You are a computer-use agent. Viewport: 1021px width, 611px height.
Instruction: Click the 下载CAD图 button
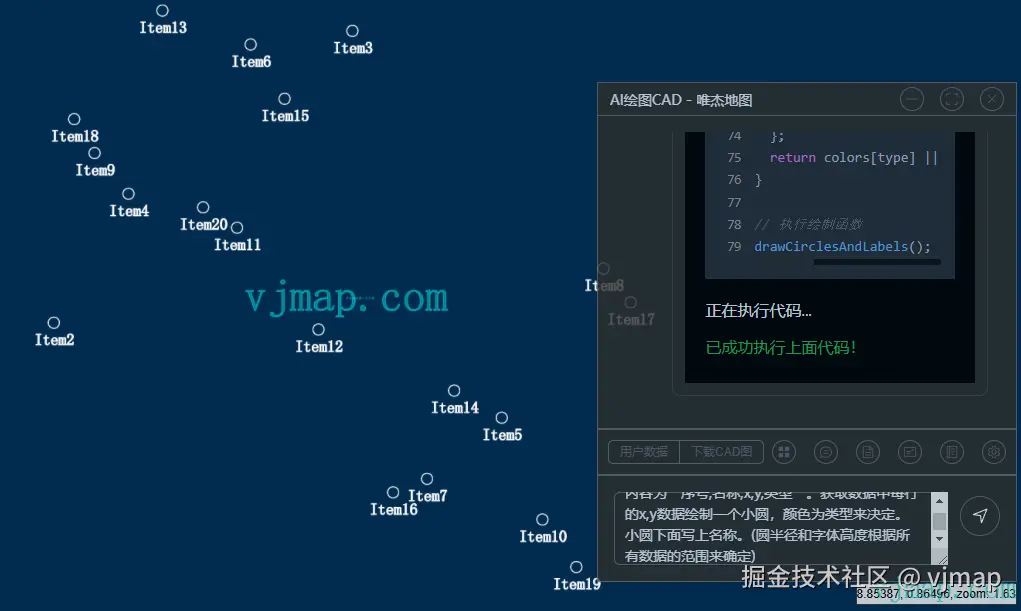[721, 452]
